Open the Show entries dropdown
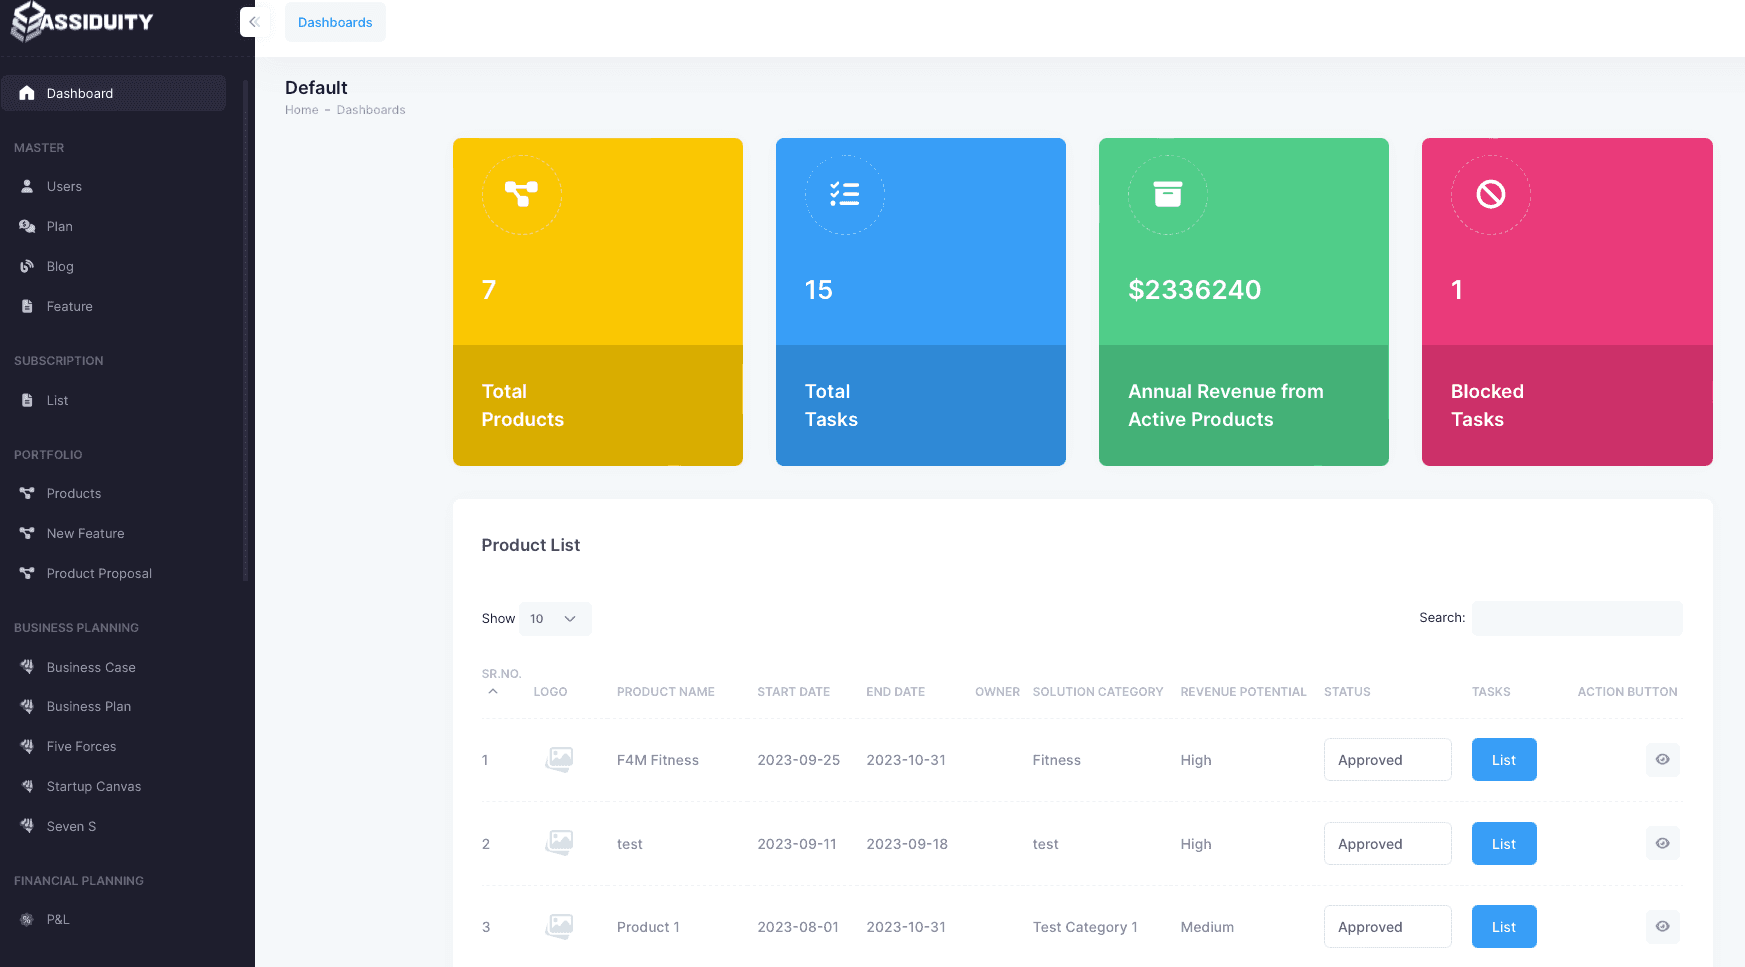This screenshot has height=967, width=1745. coord(555,619)
